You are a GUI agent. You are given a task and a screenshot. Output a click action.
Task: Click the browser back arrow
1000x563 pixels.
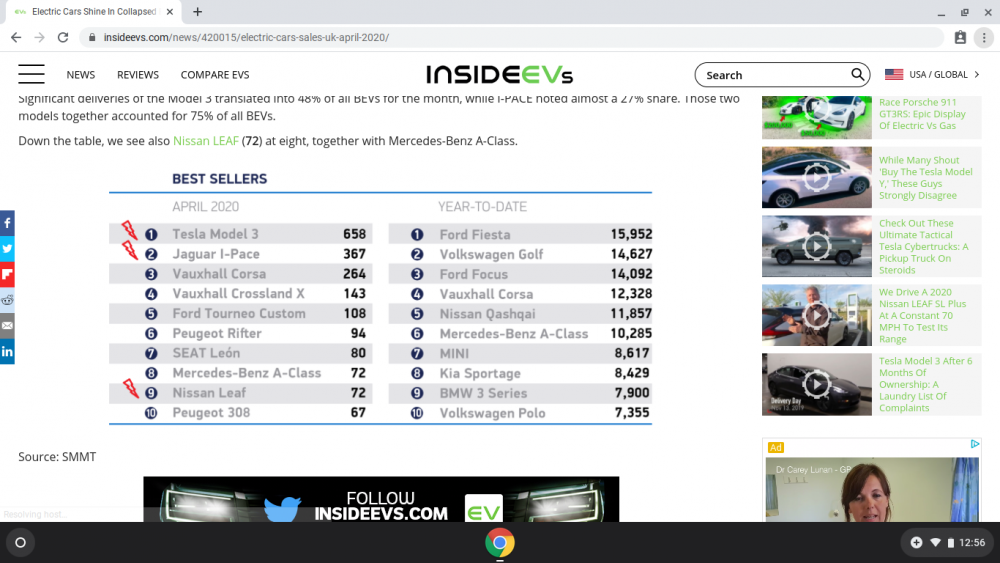16,38
